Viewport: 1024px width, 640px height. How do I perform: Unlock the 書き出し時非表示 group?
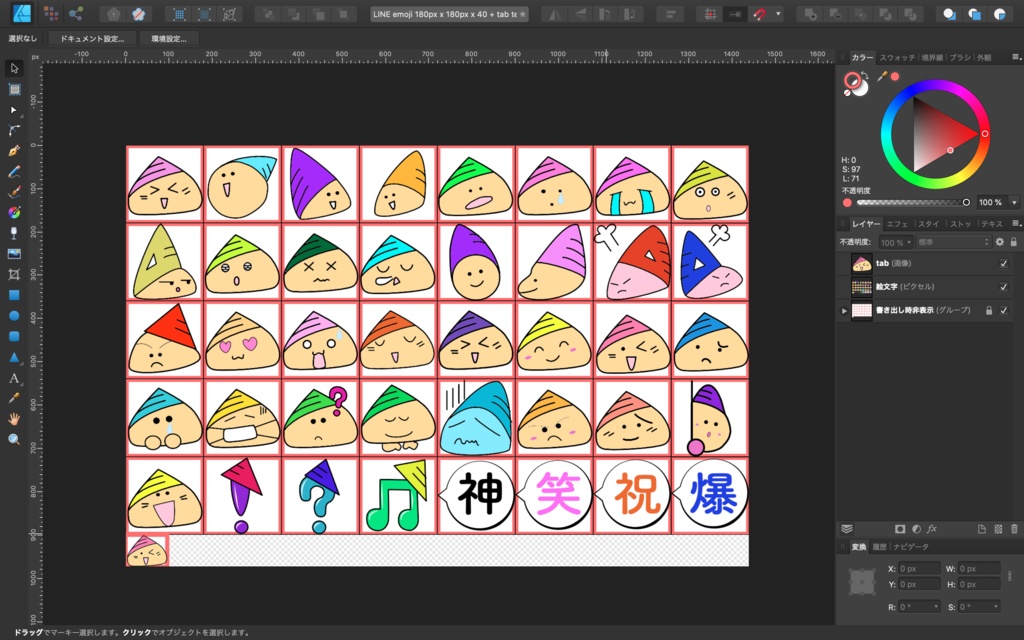tap(988, 310)
